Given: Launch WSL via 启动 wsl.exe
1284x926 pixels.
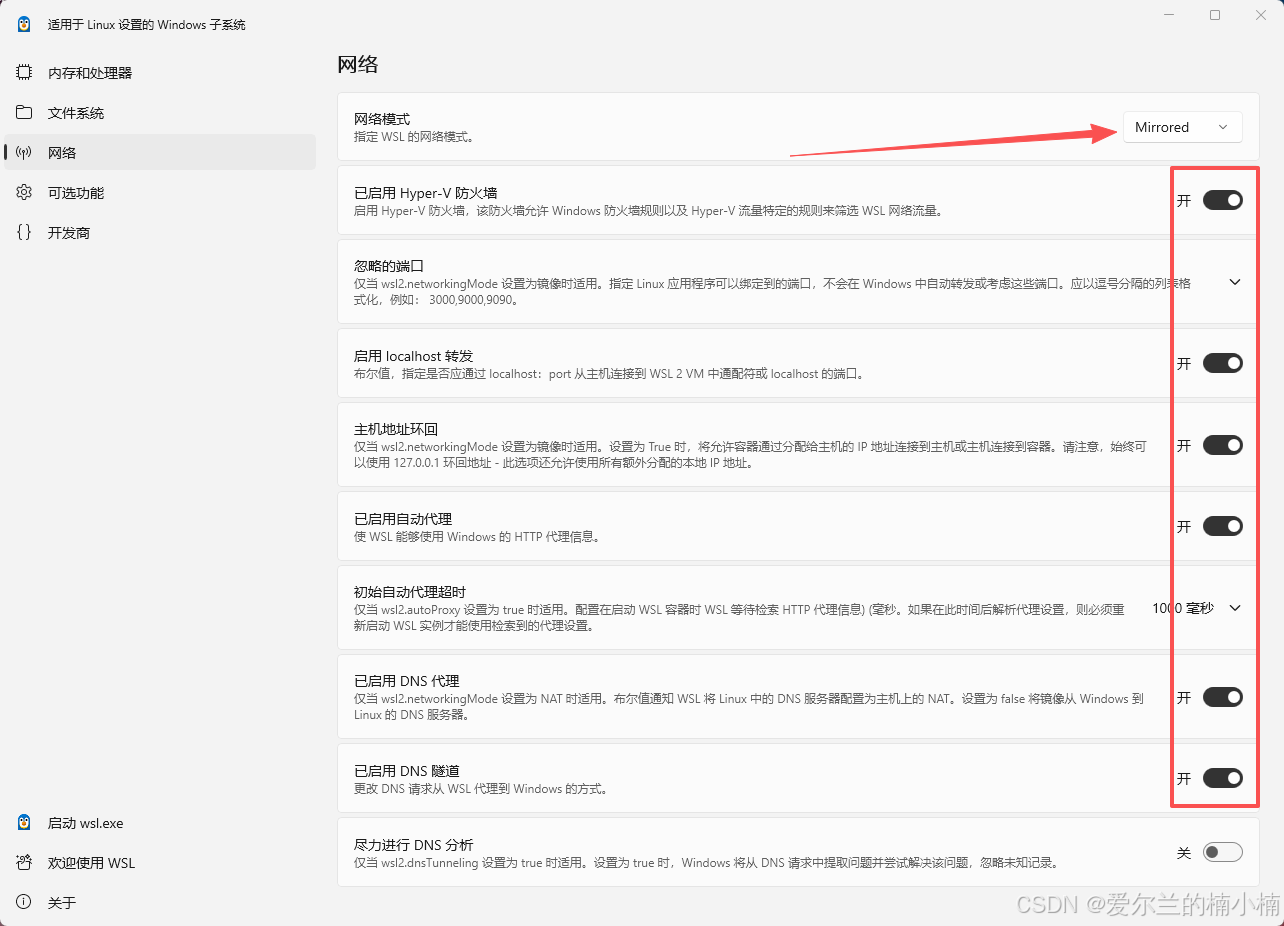Looking at the screenshot, I should click(160, 823).
